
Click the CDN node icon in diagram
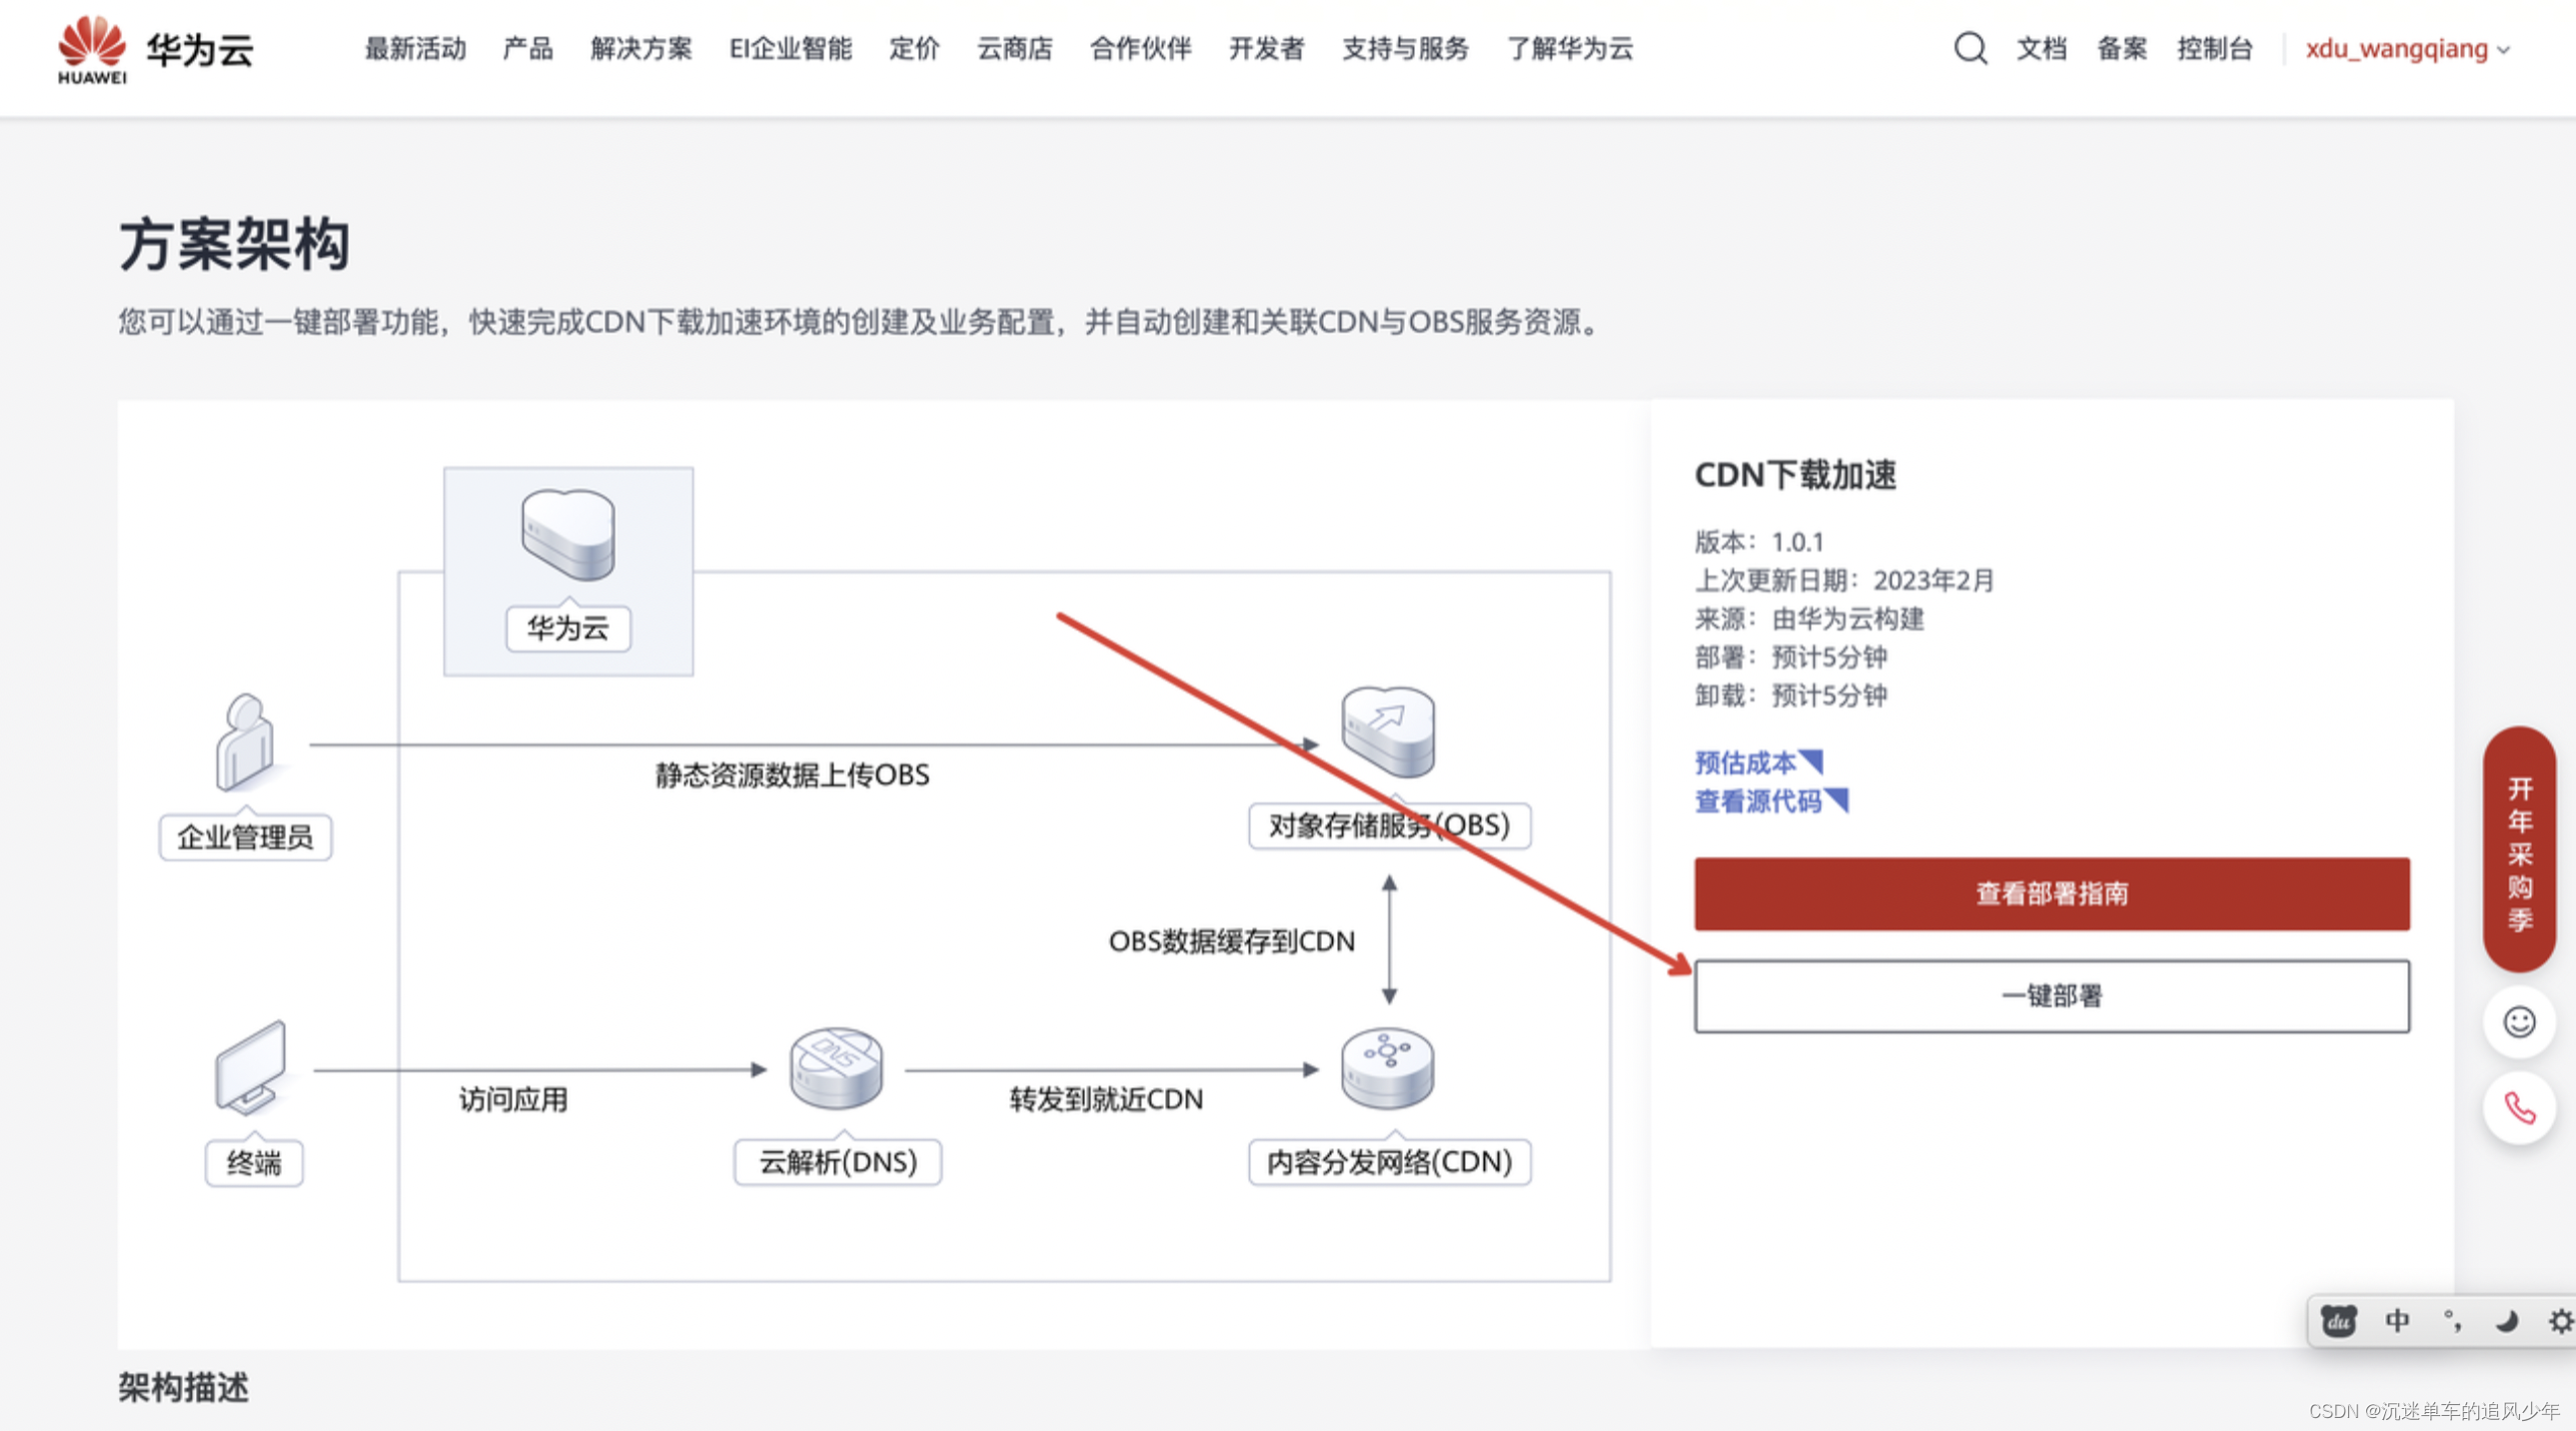coord(1387,1068)
